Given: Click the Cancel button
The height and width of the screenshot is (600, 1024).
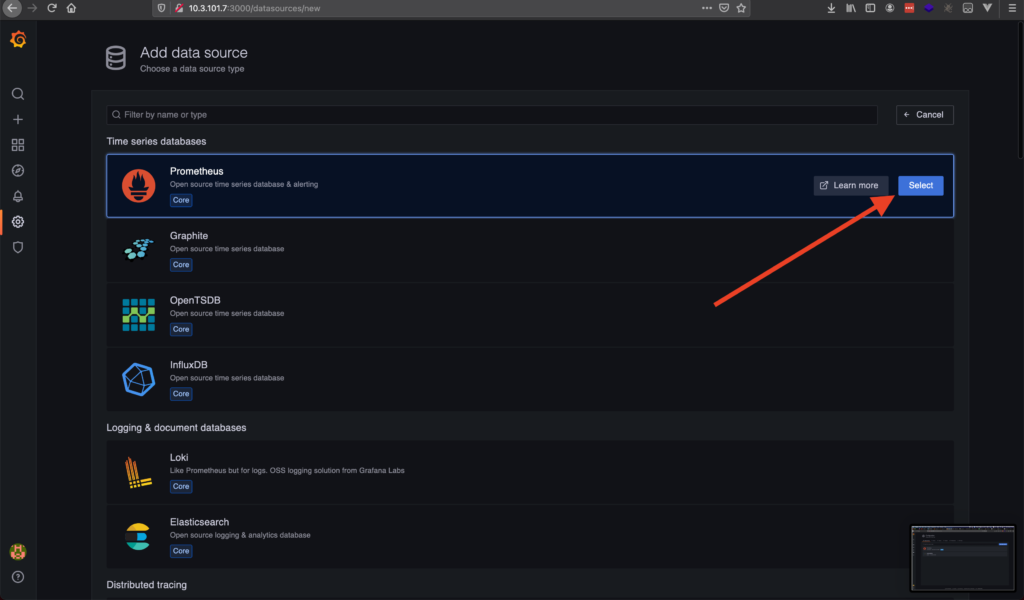Looking at the screenshot, I should point(924,115).
